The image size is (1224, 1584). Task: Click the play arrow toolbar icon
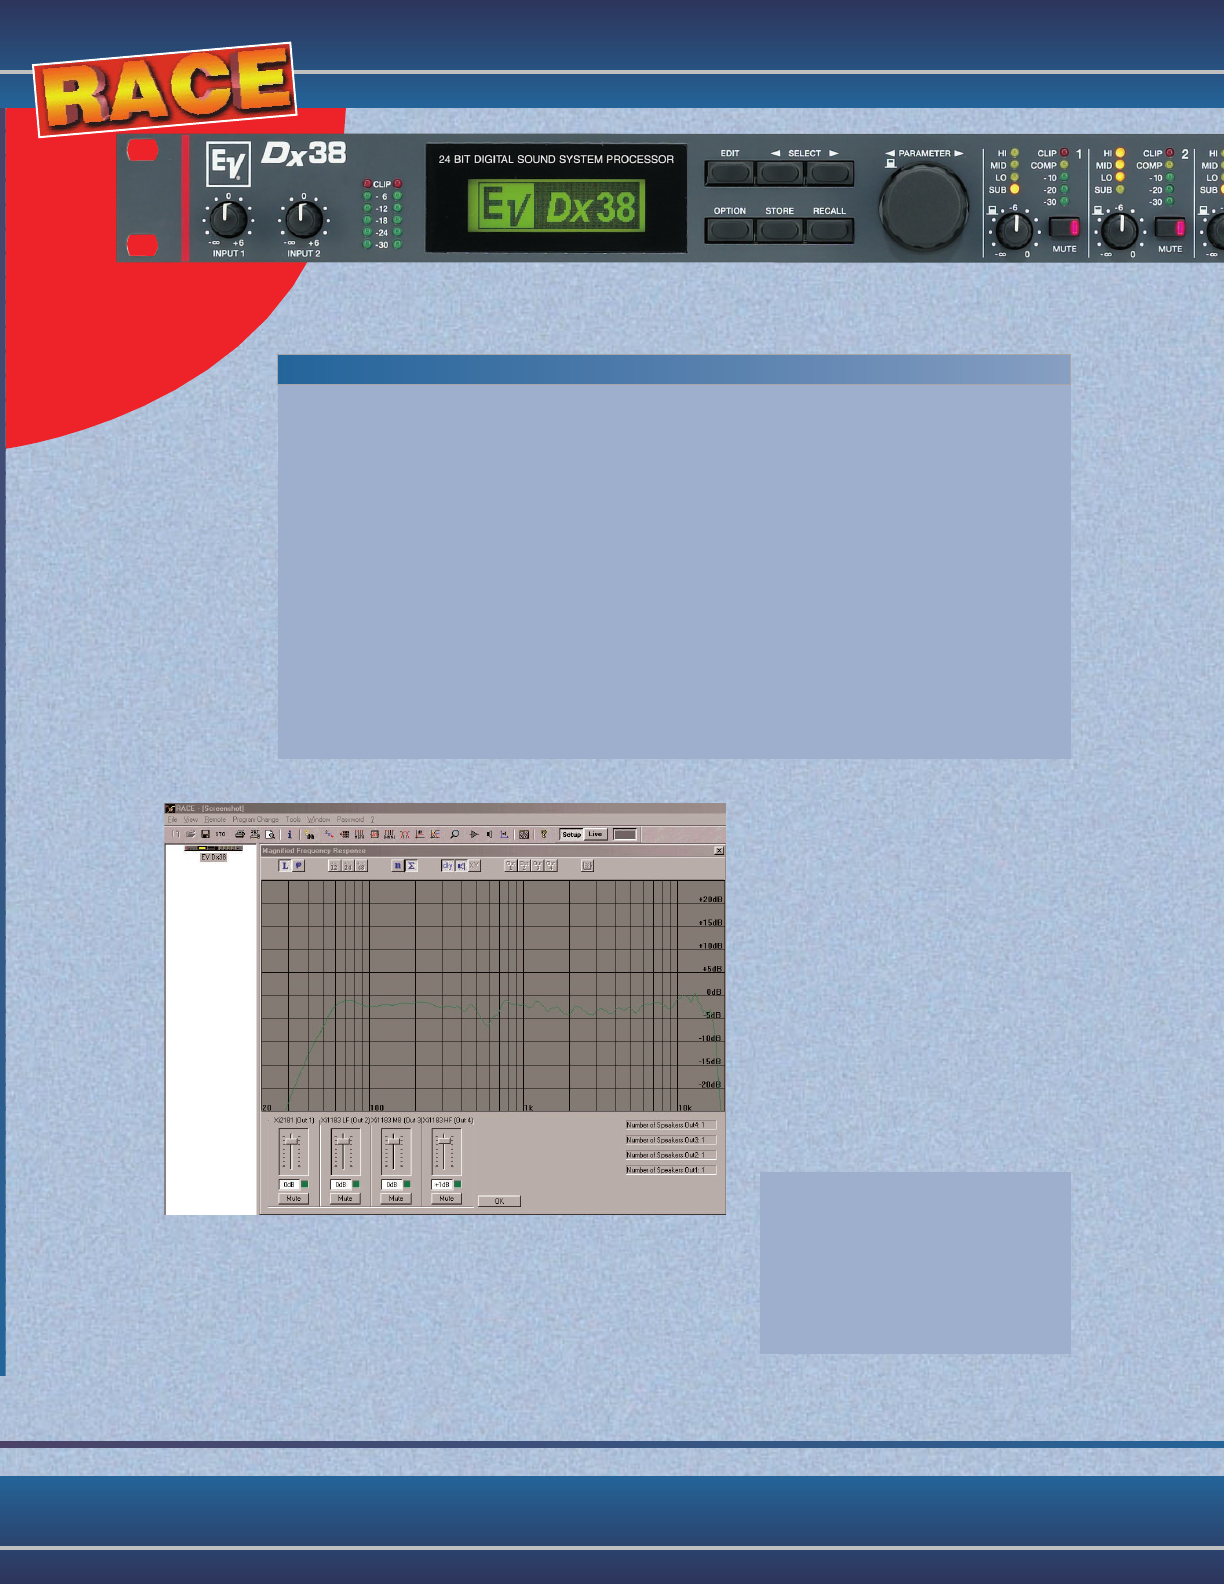[x=474, y=834]
